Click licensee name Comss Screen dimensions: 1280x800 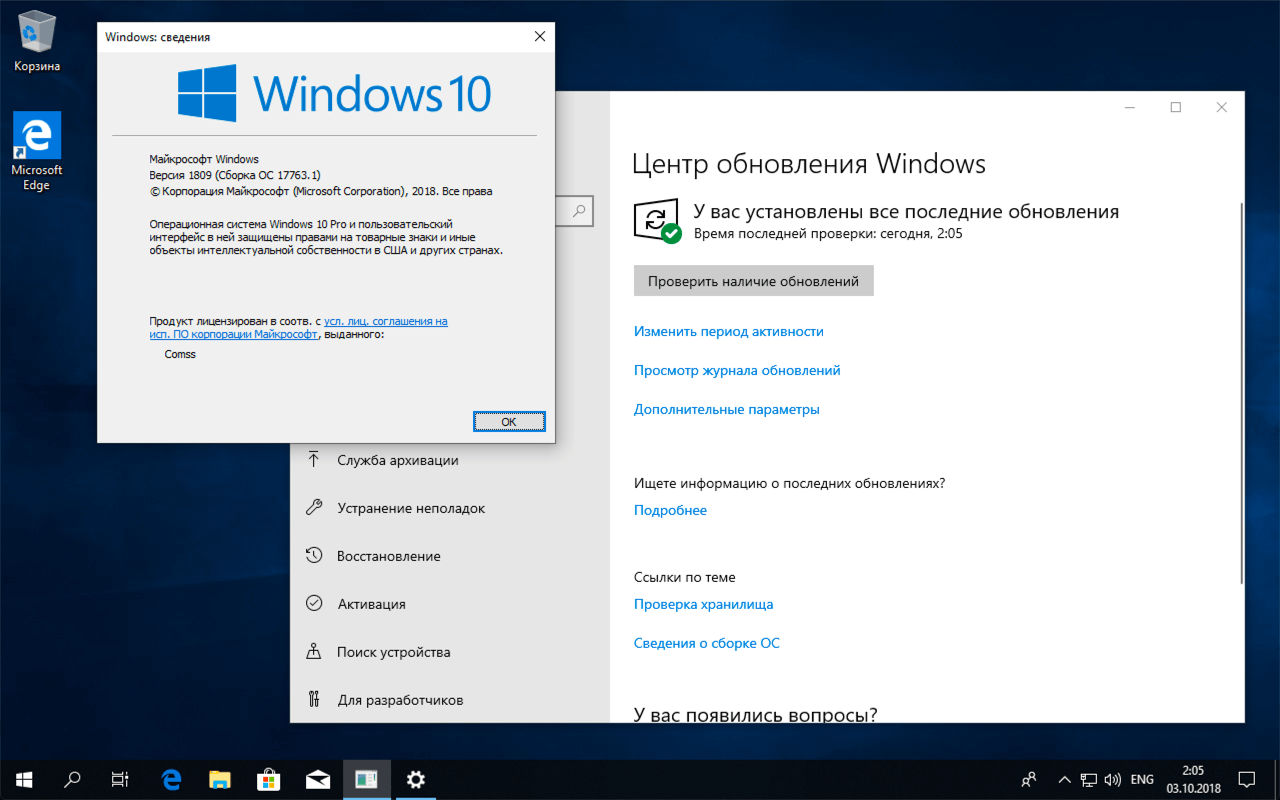[x=180, y=354]
